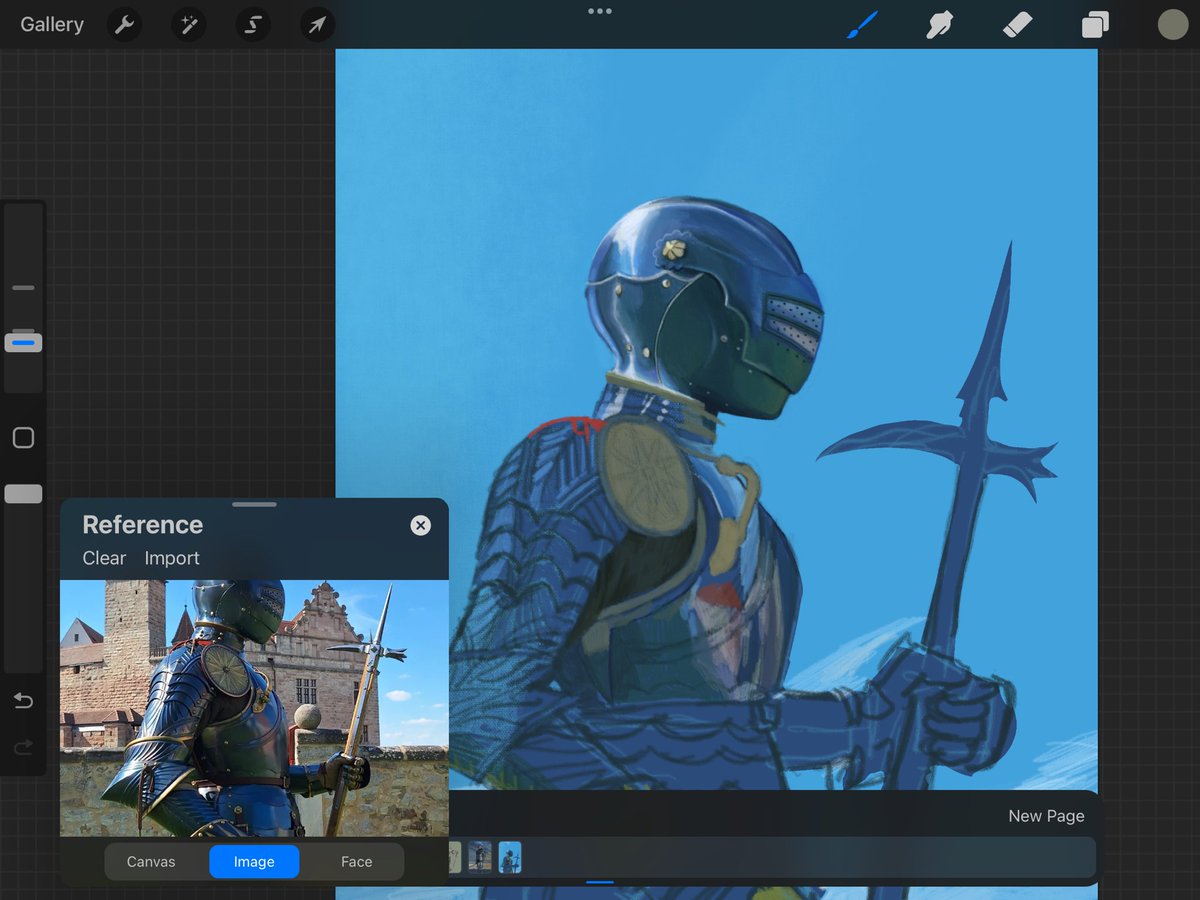Choose the Paint brush tool

click(862, 23)
